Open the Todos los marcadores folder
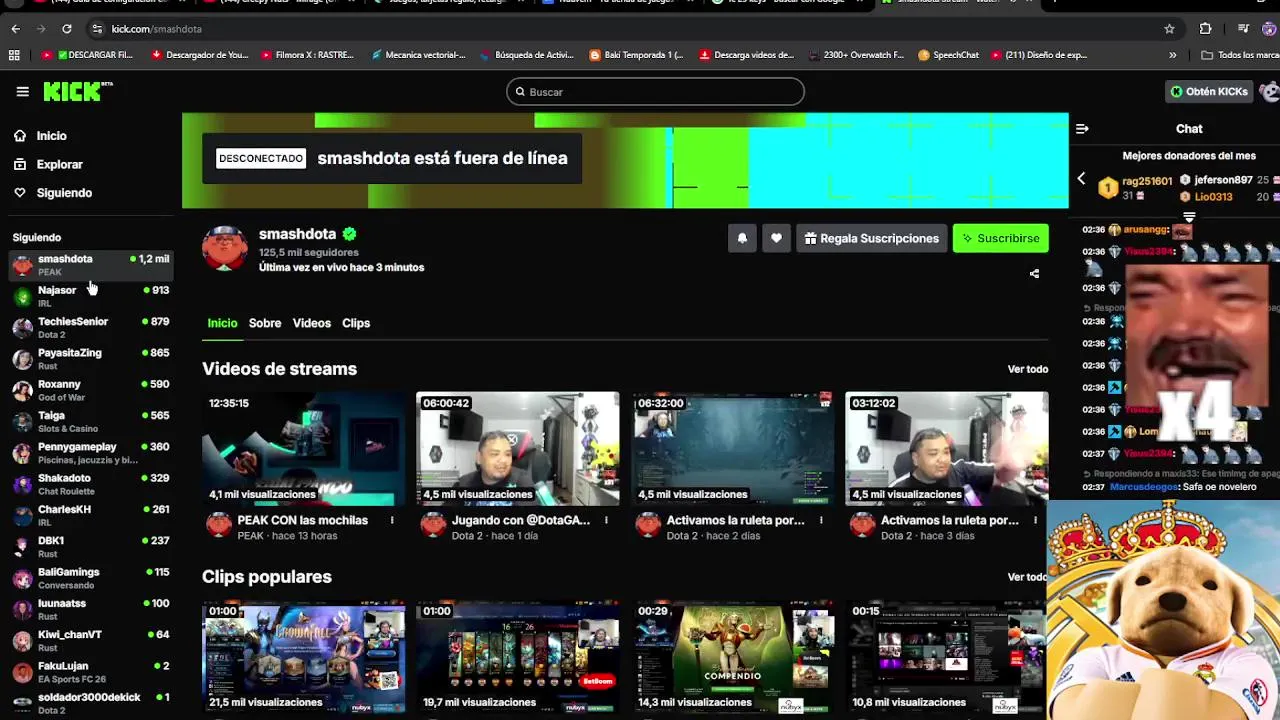 (1240, 55)
